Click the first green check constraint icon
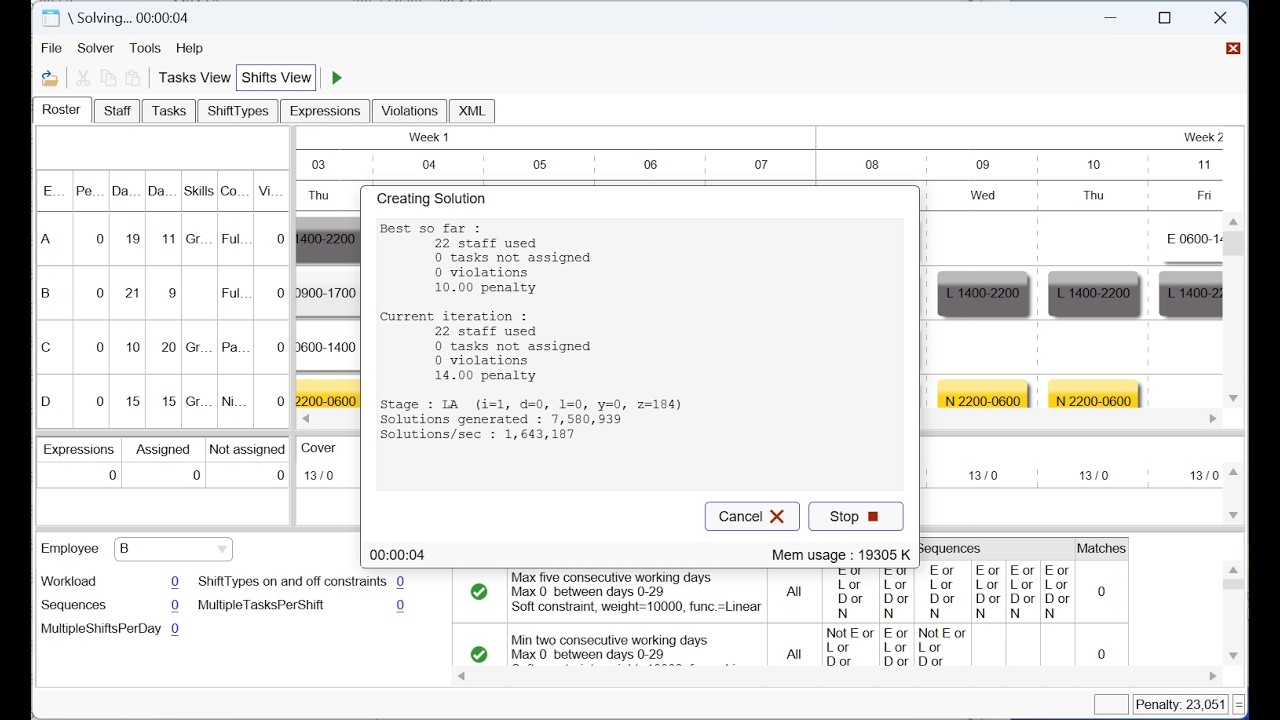 click(x=479, y=592)
